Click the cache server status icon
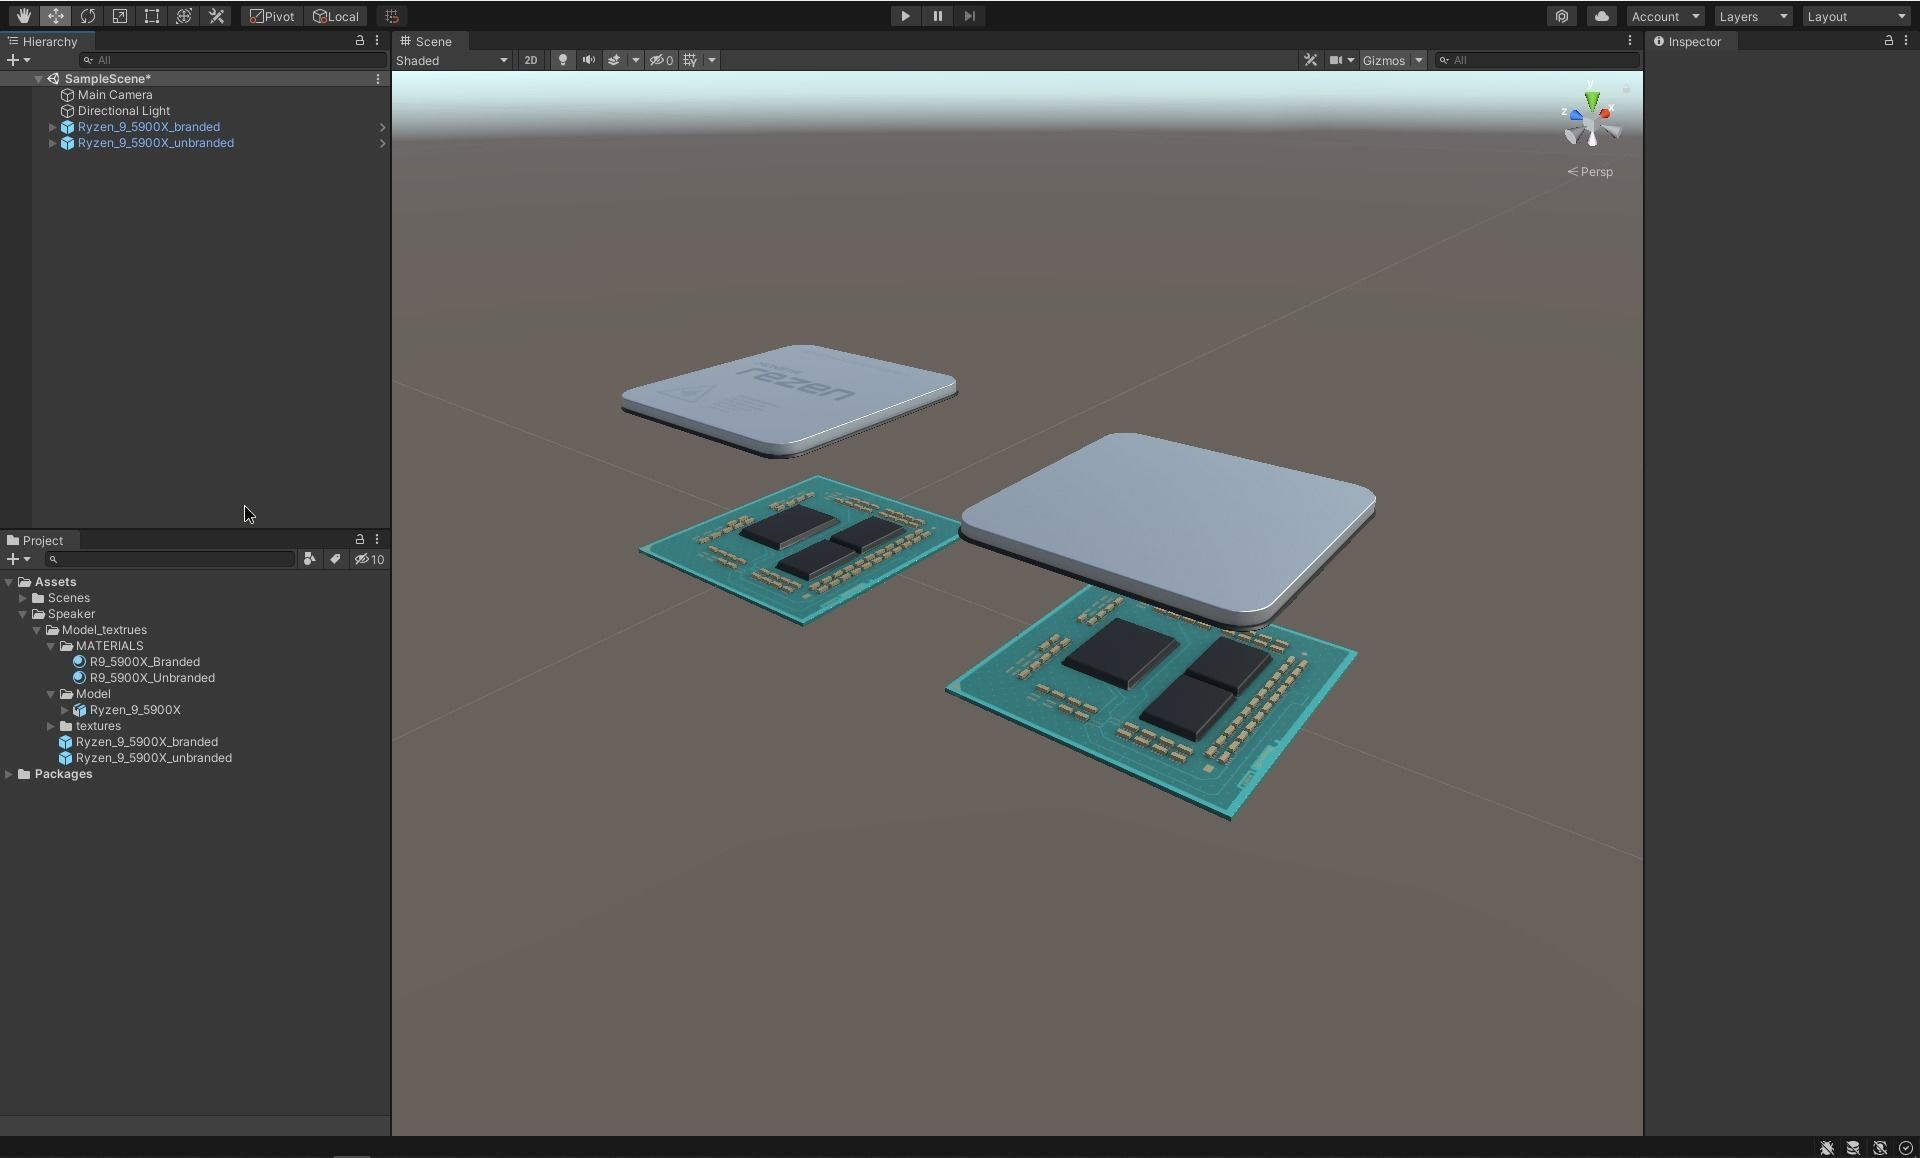The width and height of the screenshot is (1920, 1158). point(1853,1148)
